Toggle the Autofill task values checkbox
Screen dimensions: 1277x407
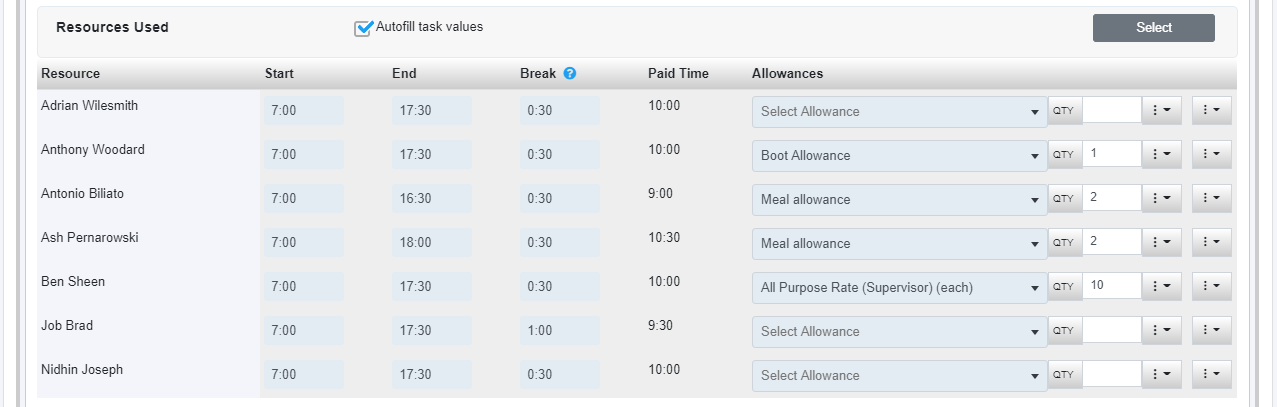coord(363,28)
